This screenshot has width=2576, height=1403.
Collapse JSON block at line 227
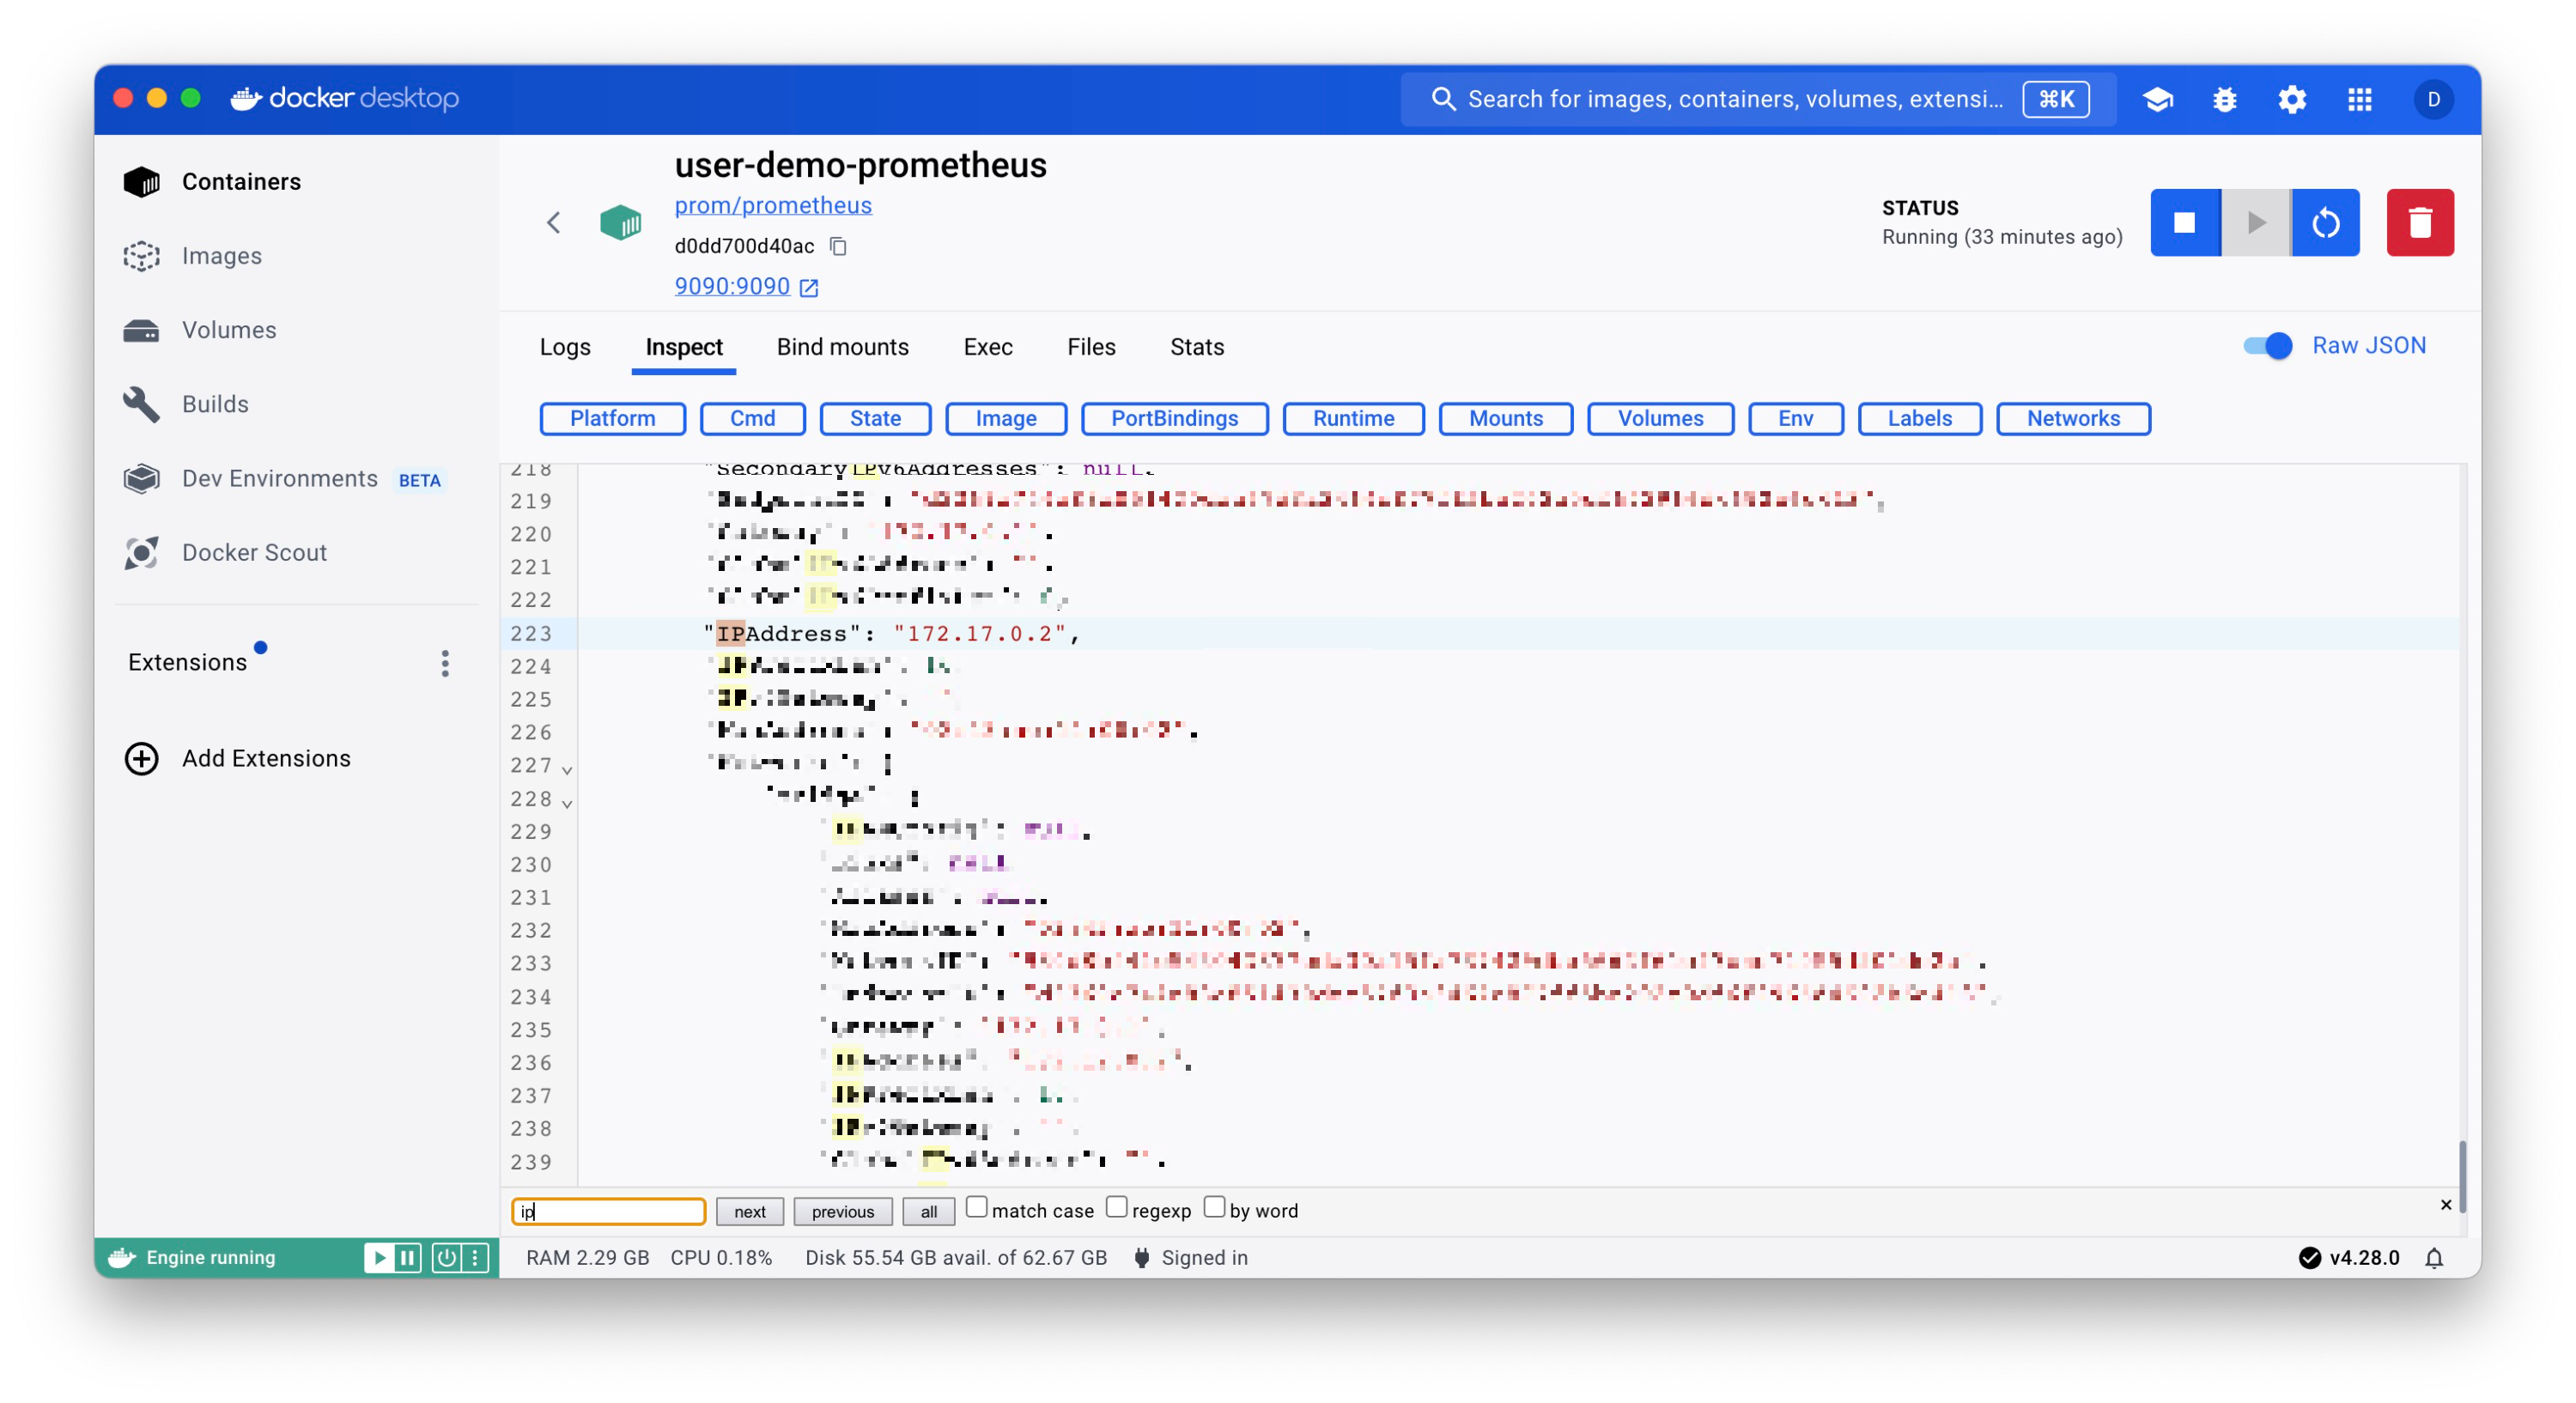coord(567,769)
